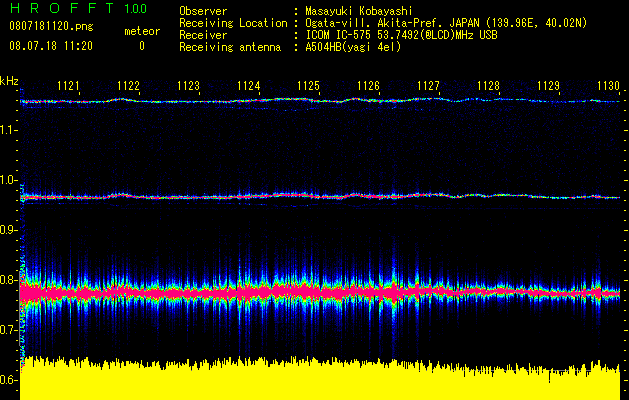Click the 0.8 kHz frequency label
The image size is (629, 400).
[x=9, y=280]
